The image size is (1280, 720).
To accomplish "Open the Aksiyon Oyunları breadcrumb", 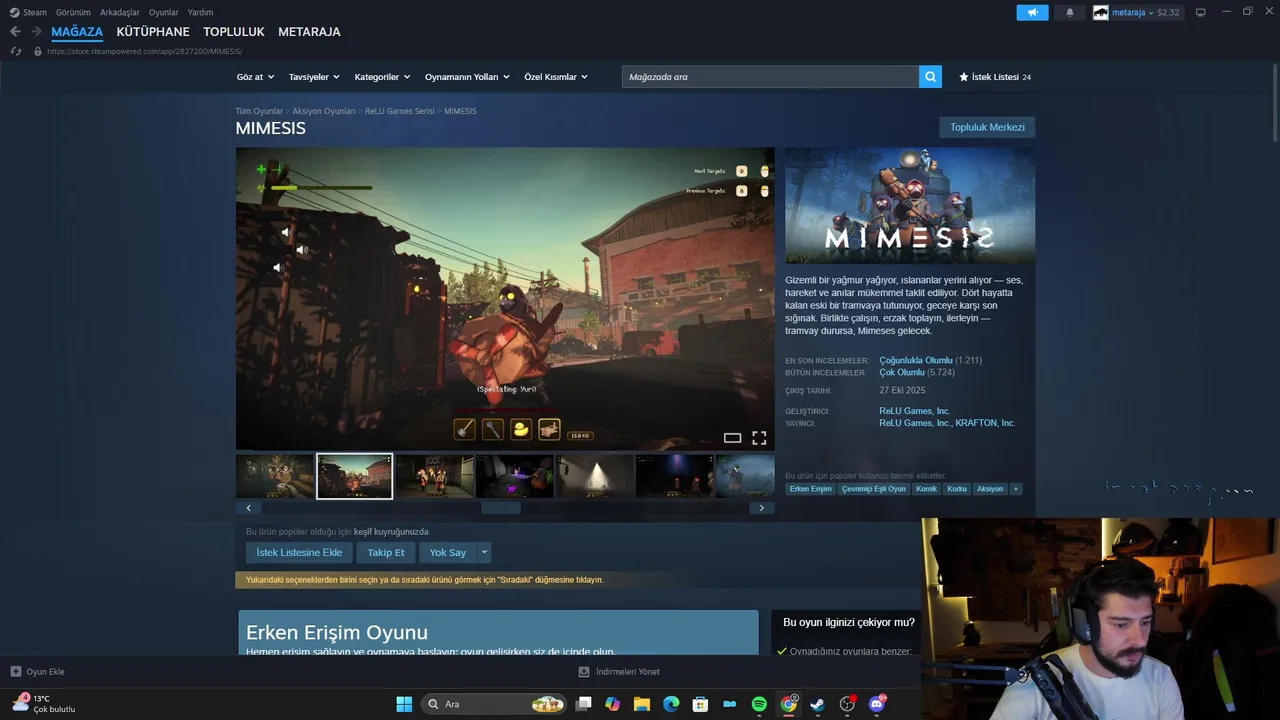I will coord(324,111).
